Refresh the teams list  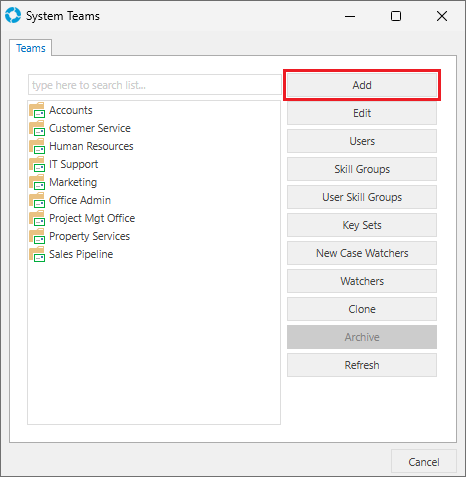pos(362,365)
